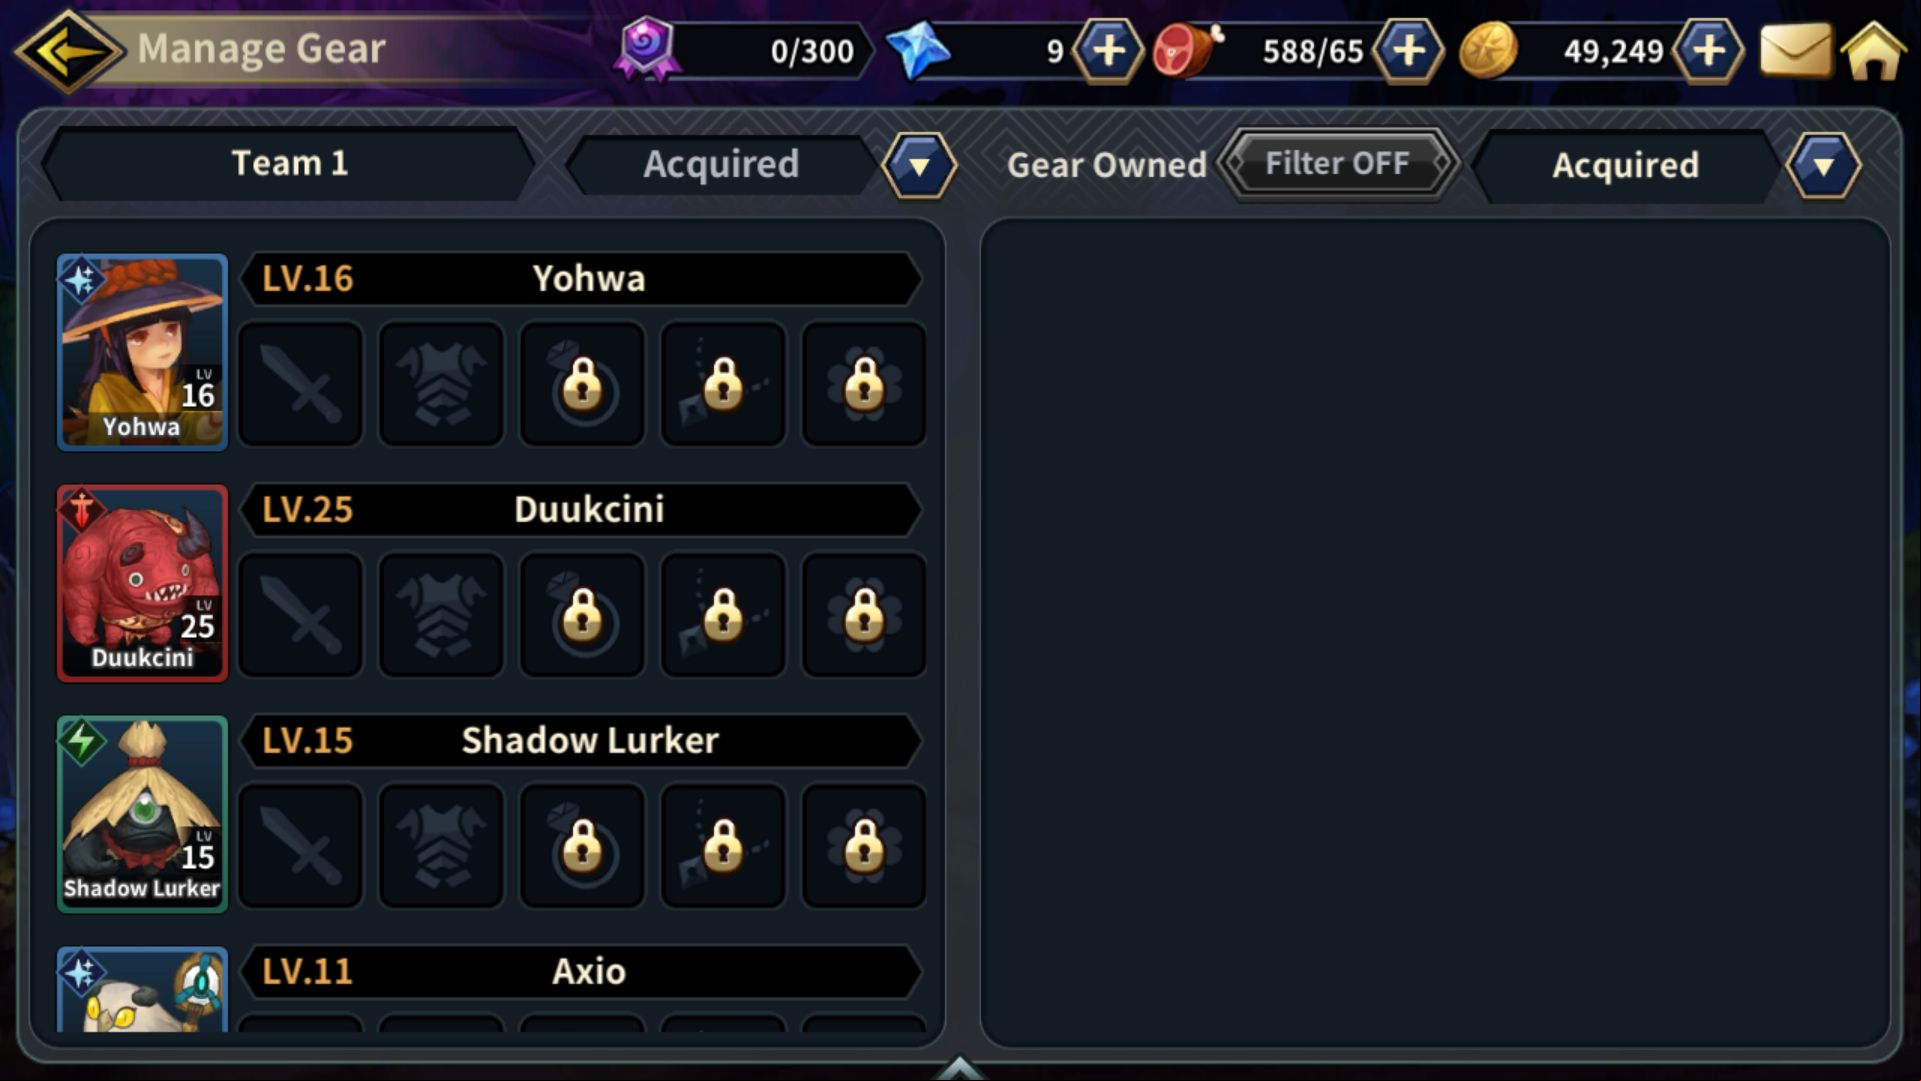The height and width of the screenshot is (1081, 1921).
Task: Expand the gear sort Acquired dropdown
Action: click(x=1824, y=165)
